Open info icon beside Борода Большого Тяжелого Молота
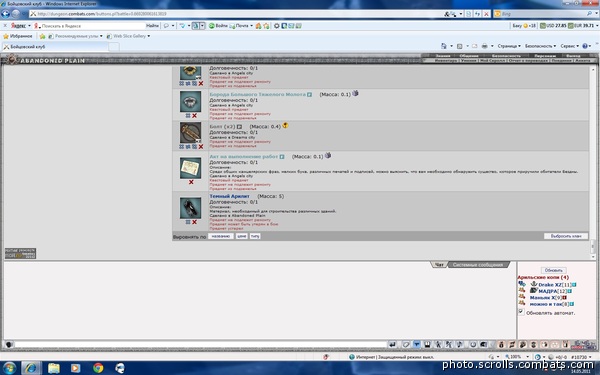The image size is (600, 375). pos(309,95)
